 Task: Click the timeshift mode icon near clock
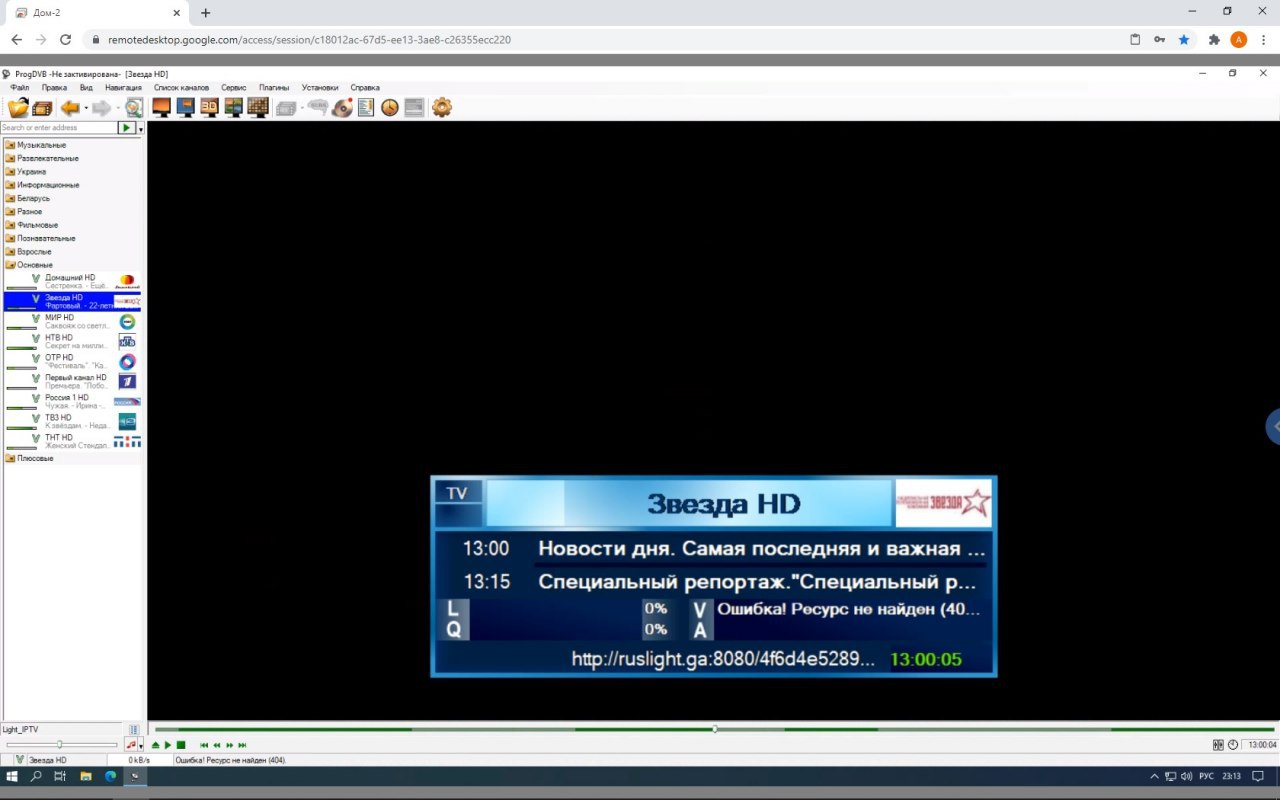point(1218,745)
